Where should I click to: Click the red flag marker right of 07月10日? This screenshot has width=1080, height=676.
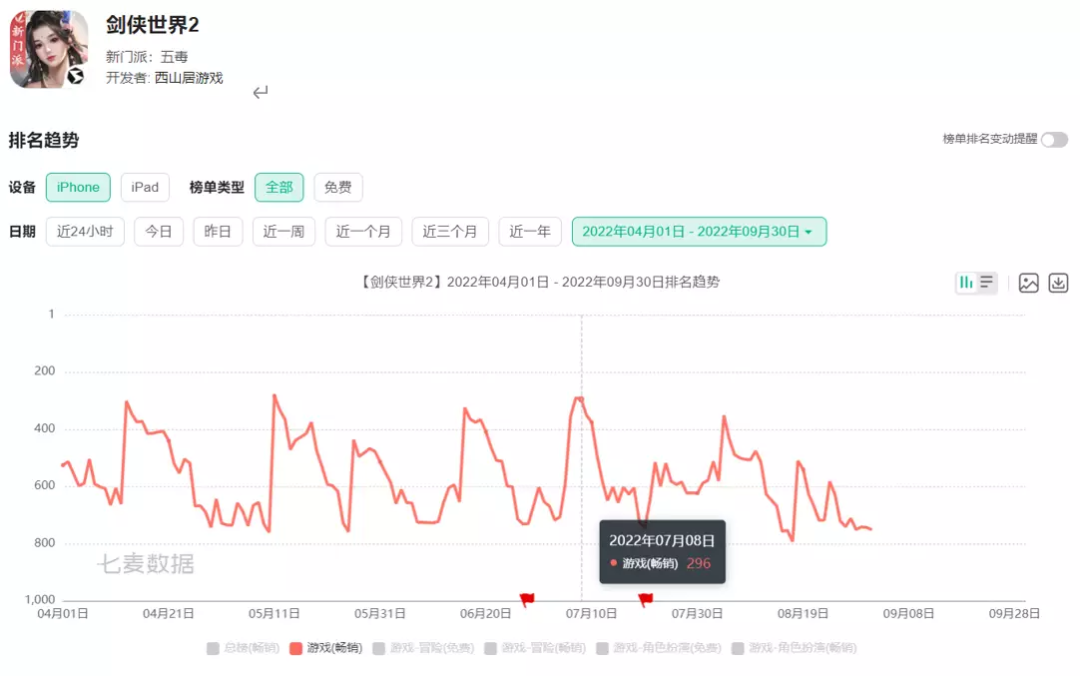(645, 600)
